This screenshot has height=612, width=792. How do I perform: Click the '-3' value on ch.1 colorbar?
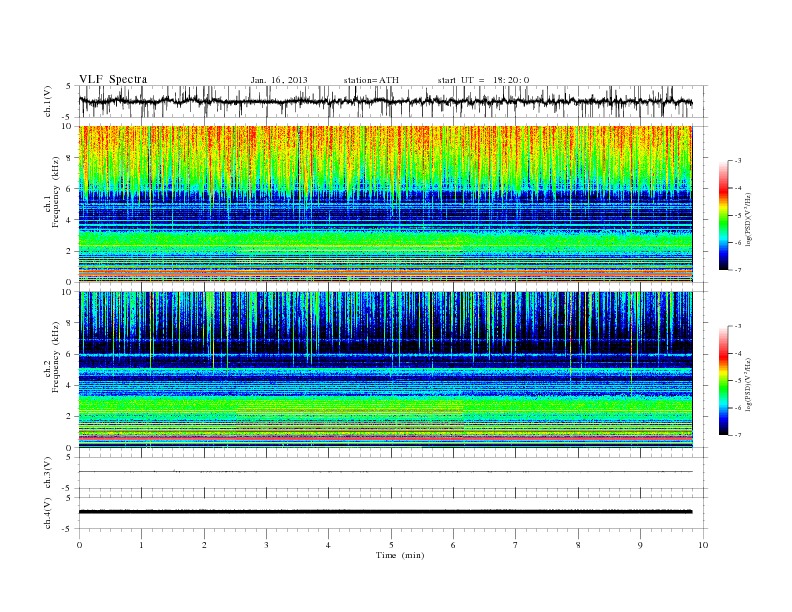tap(738, 161)
